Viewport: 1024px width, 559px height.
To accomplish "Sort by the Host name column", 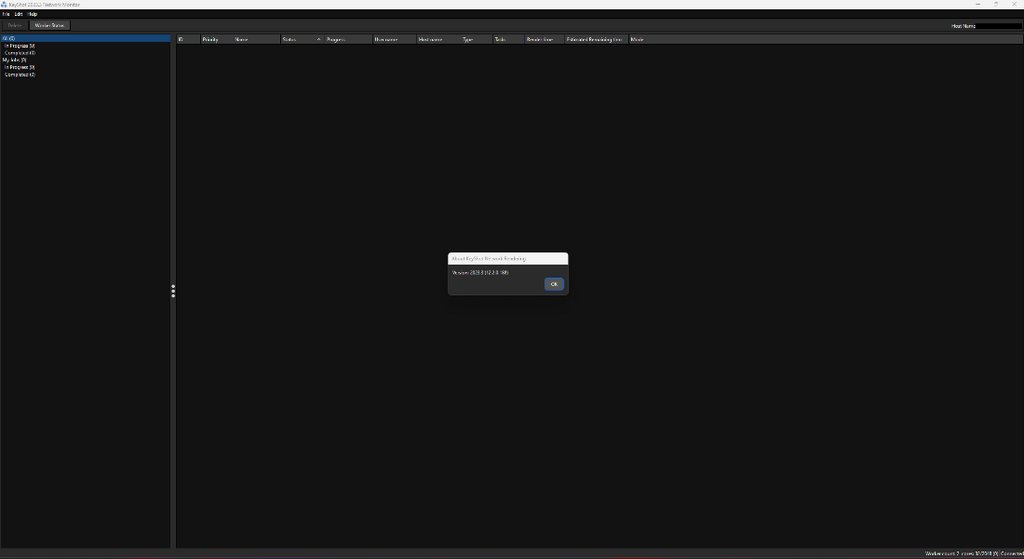I will click(x=438, y=39).
